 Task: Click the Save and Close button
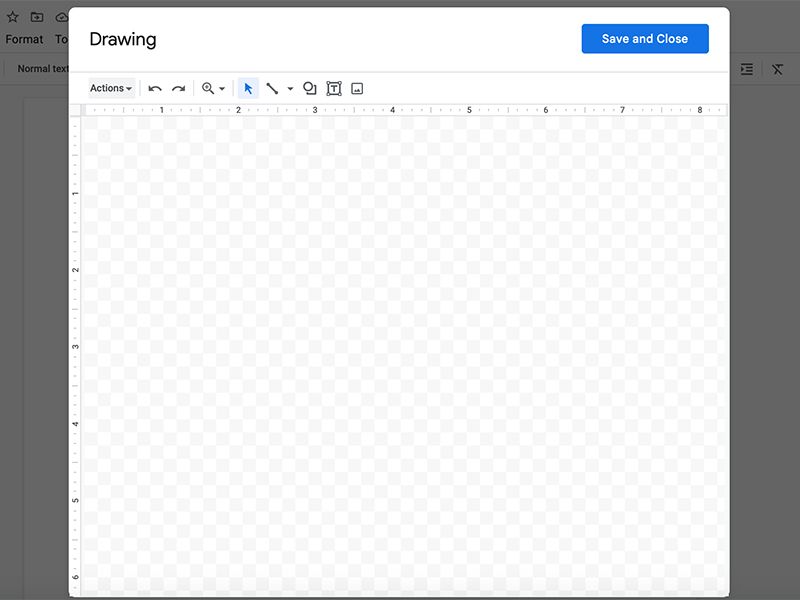click(x=645, y=38)
